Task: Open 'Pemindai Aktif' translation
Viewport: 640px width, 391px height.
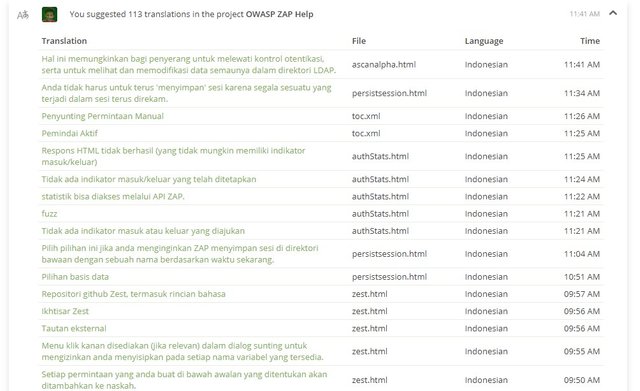Action: tap(70, 133)
